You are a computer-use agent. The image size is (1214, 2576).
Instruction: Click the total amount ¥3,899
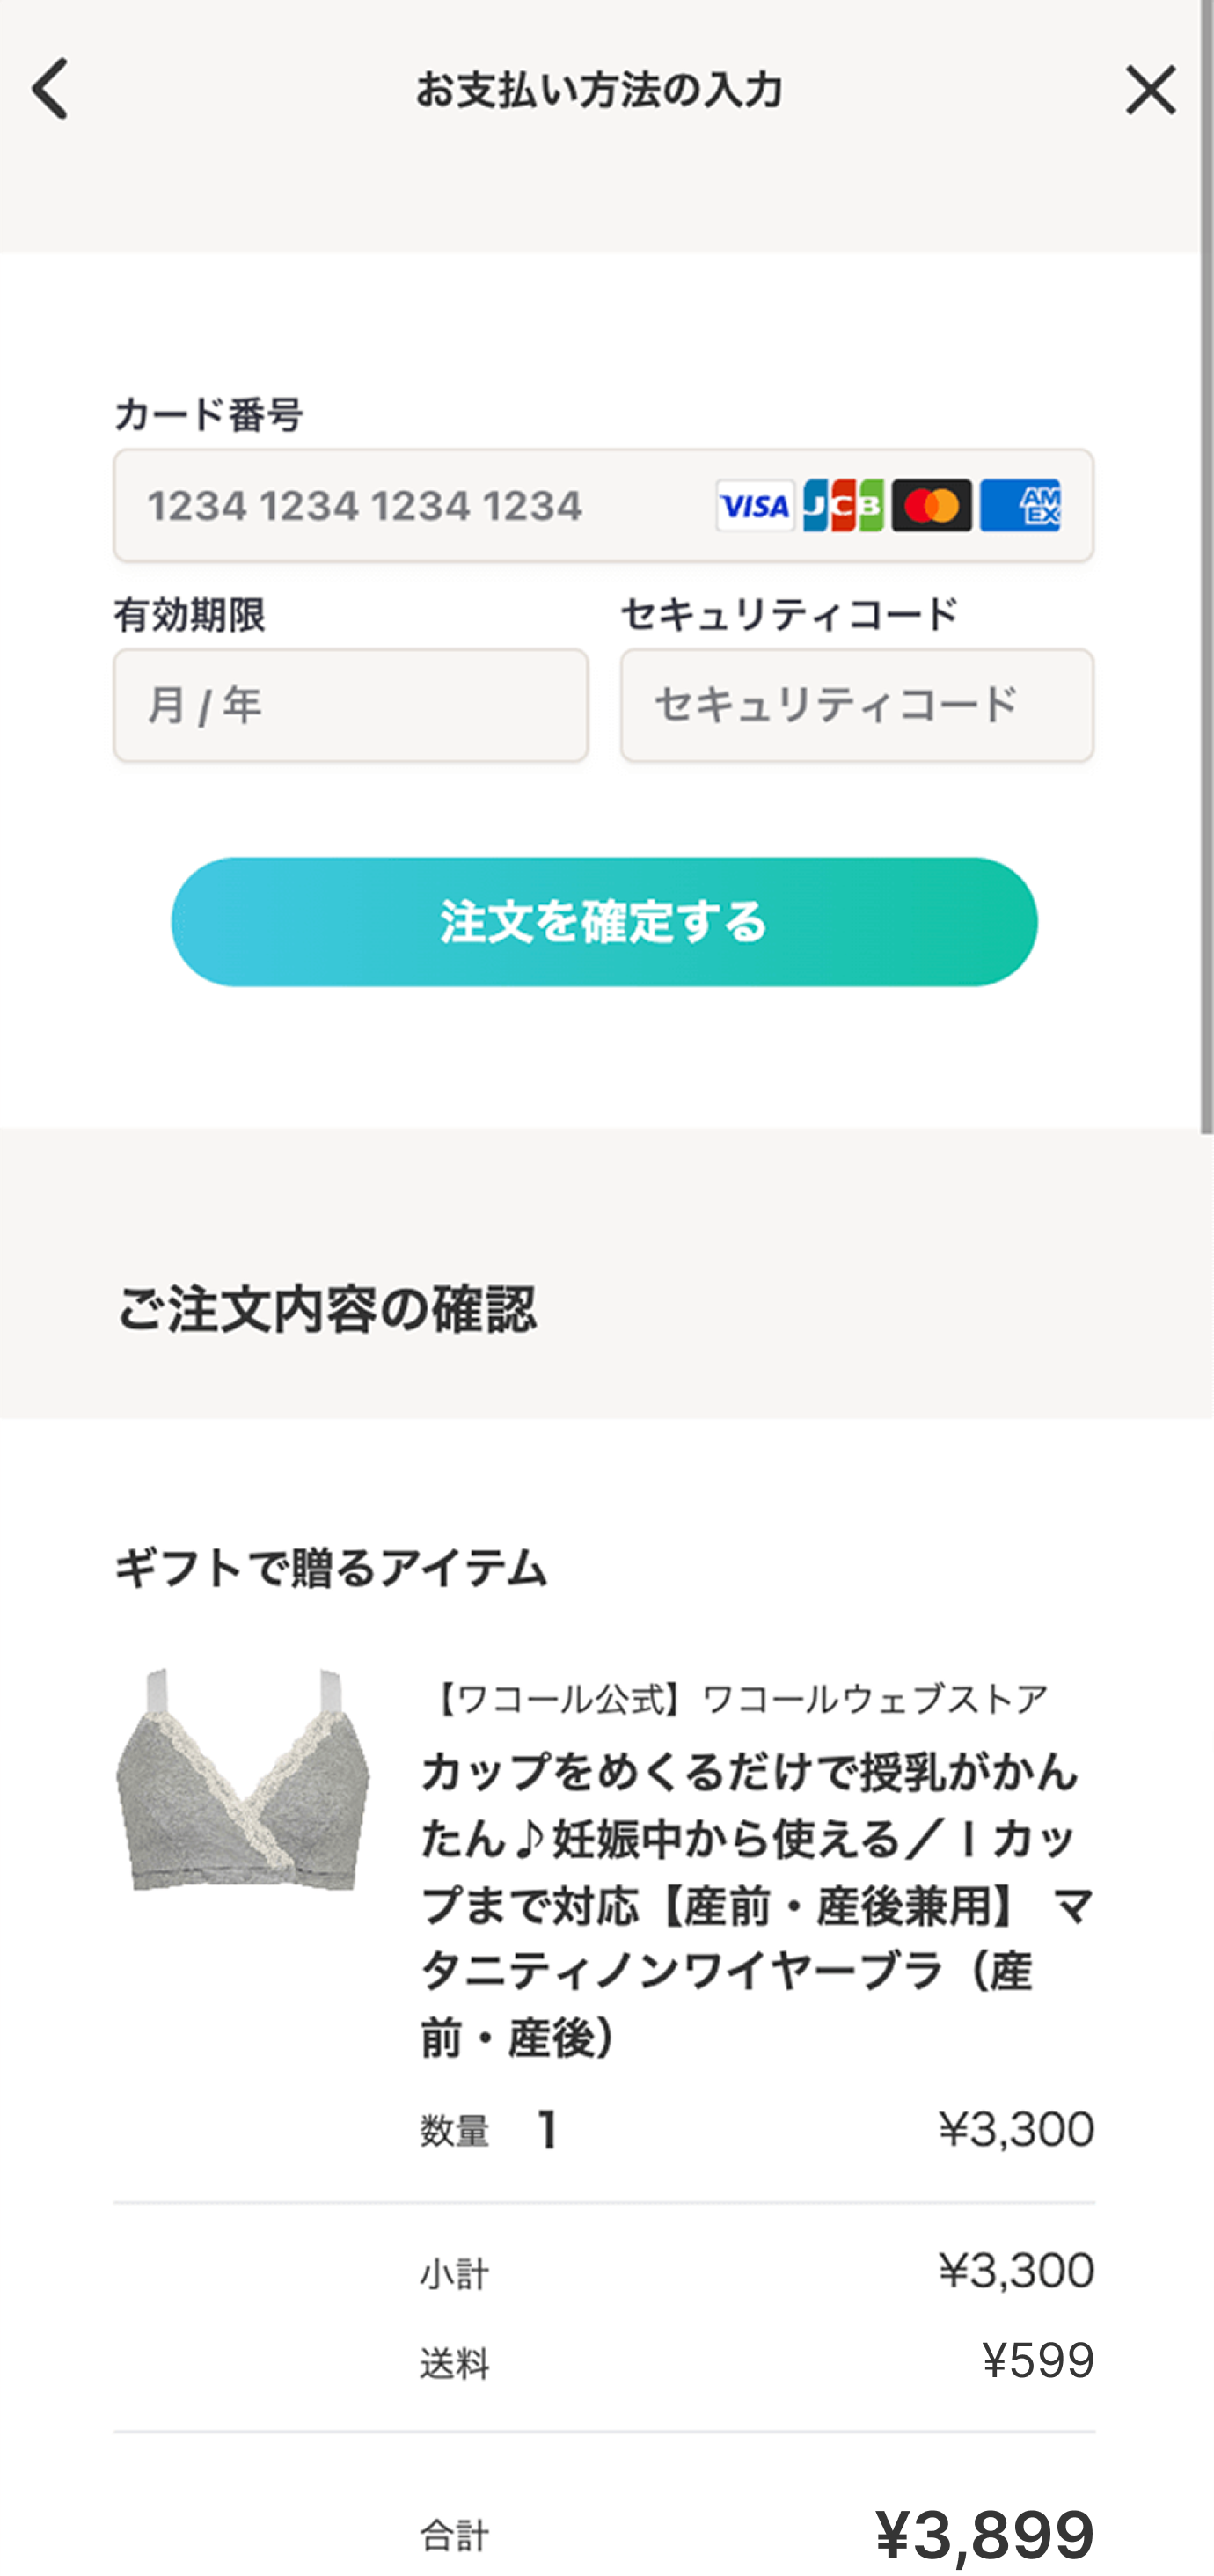[x=984, y=2535]
